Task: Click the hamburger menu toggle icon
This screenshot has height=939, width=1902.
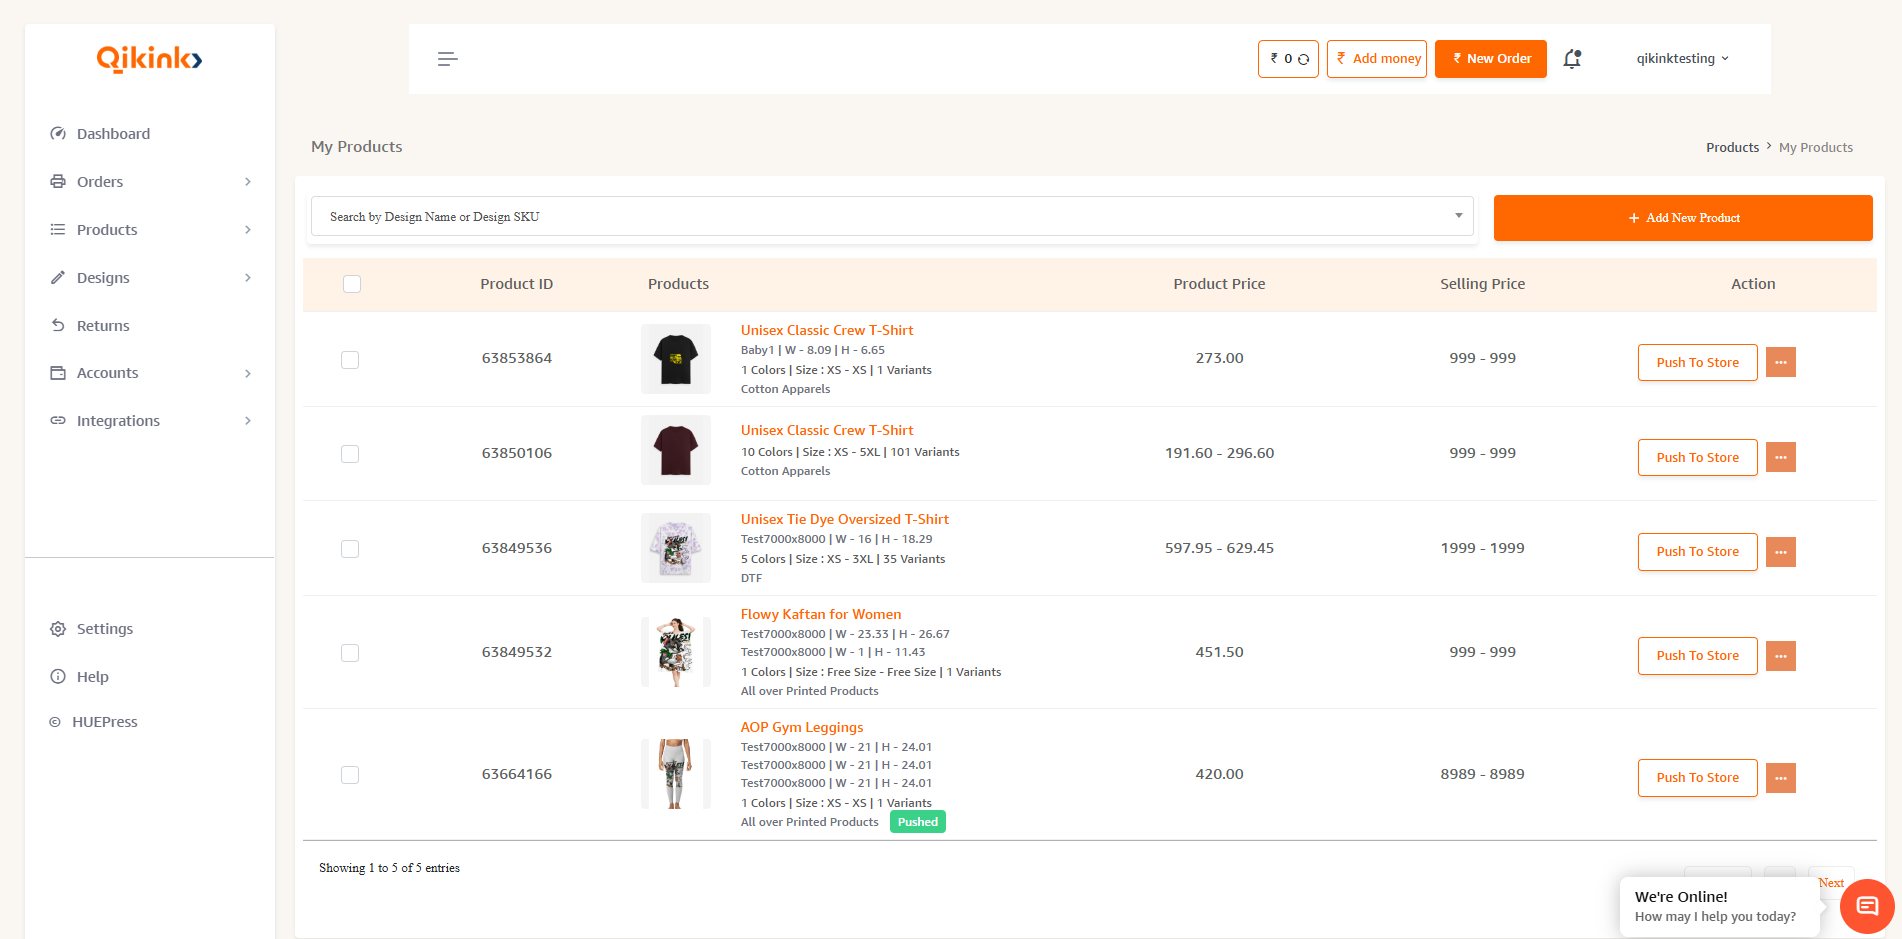Action: click(x=447, y=59)
